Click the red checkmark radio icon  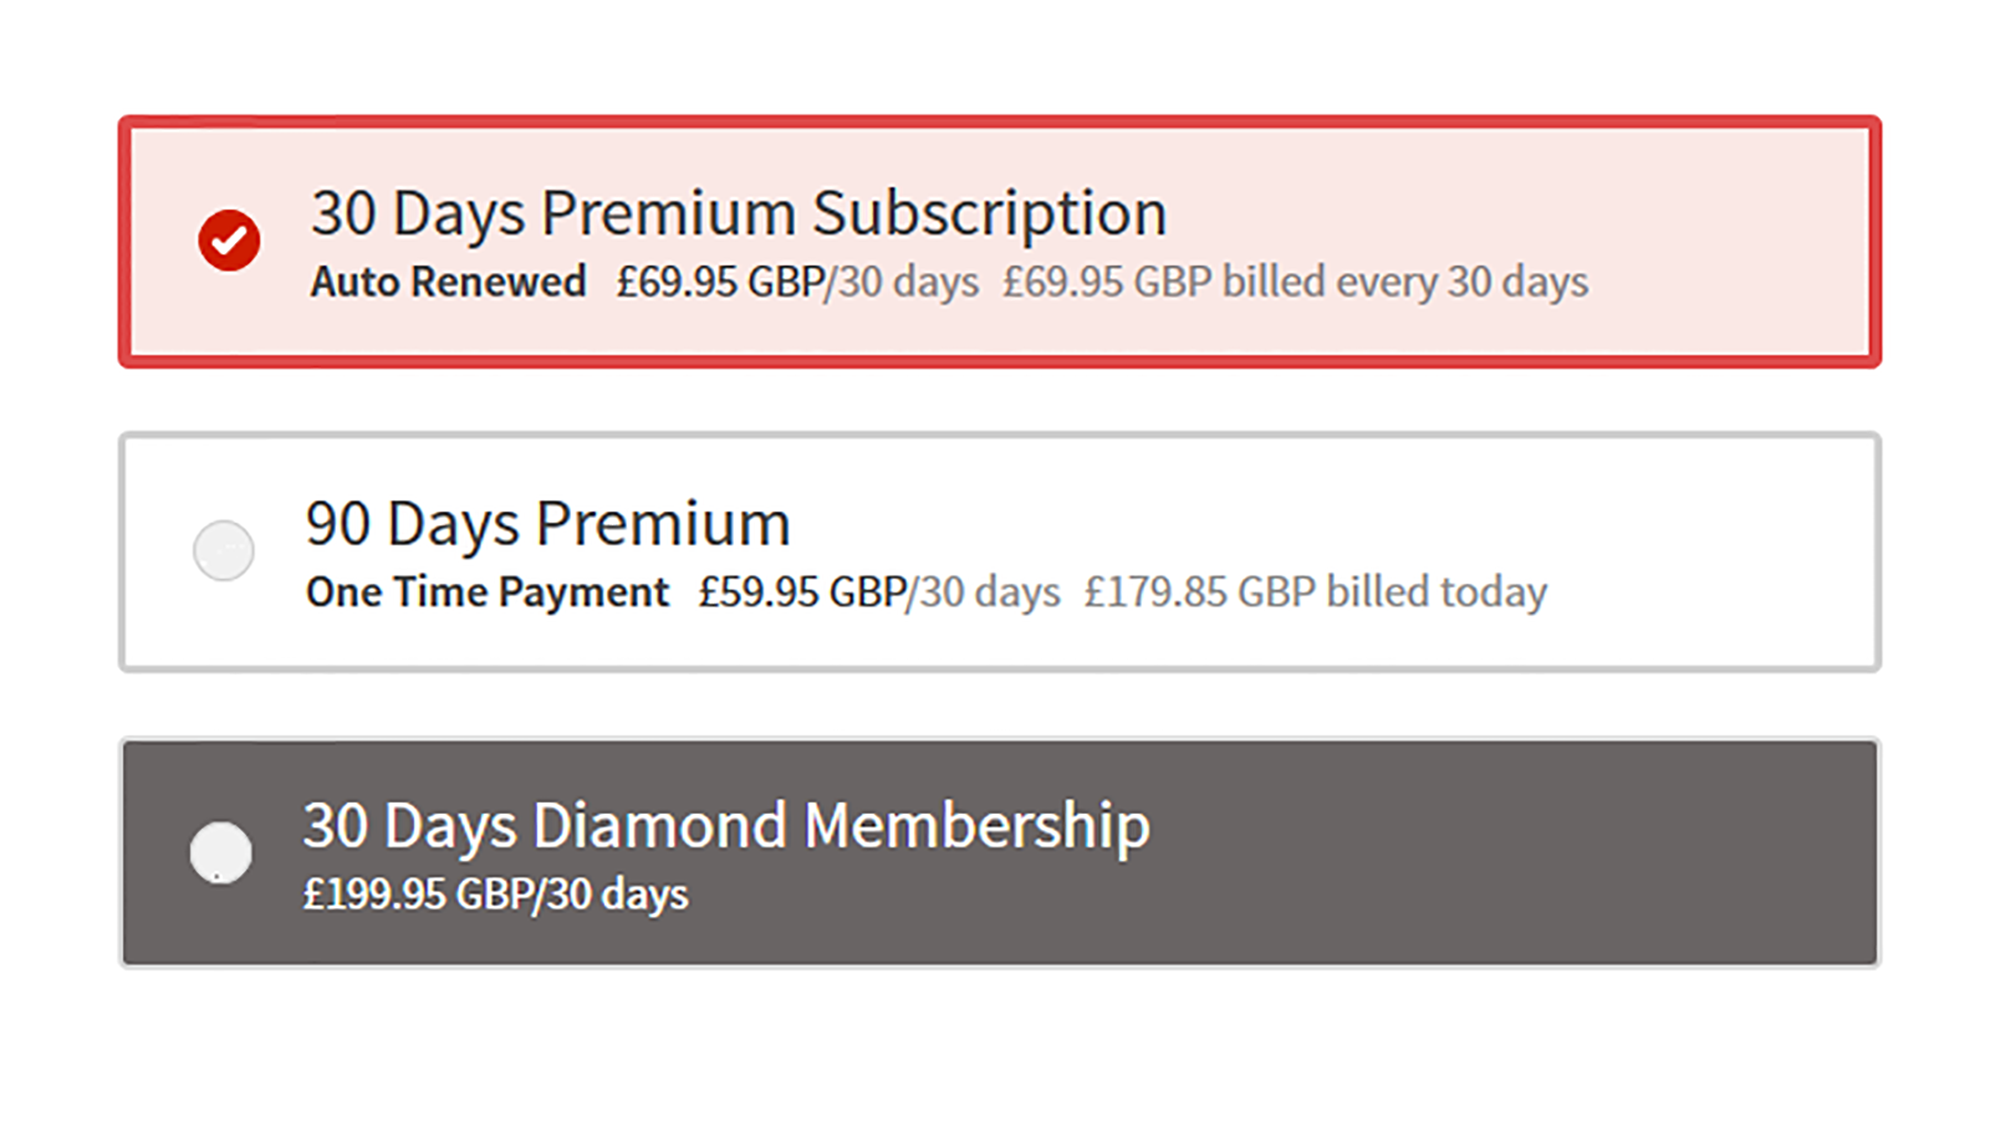tap(229, 240)
